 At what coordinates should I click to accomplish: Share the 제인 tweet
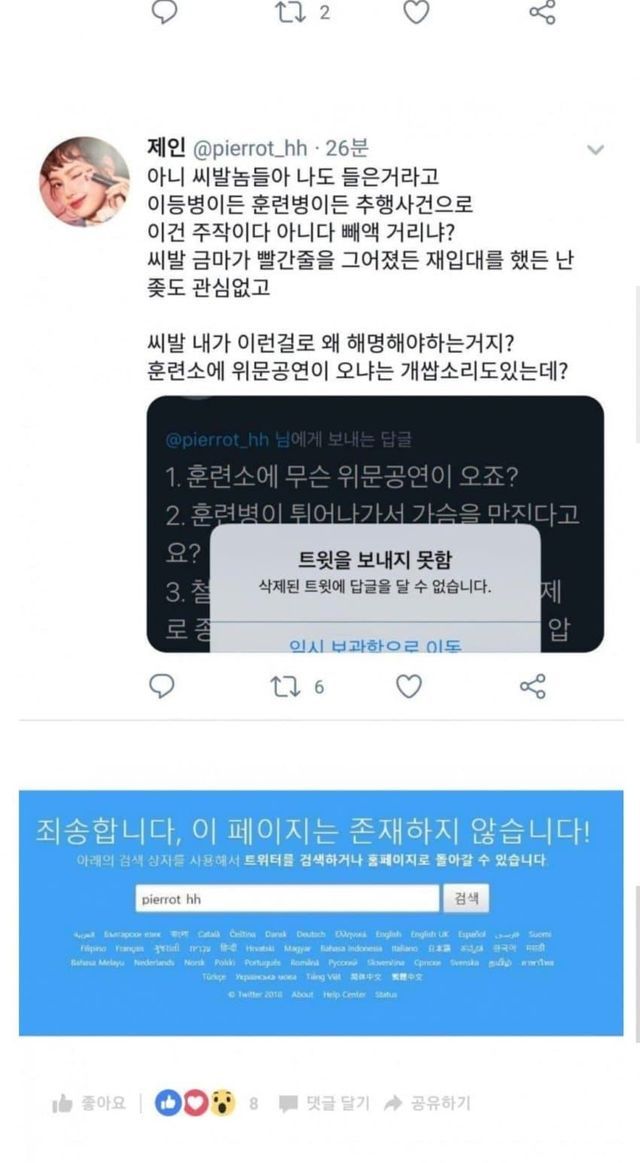pos(532,686)
